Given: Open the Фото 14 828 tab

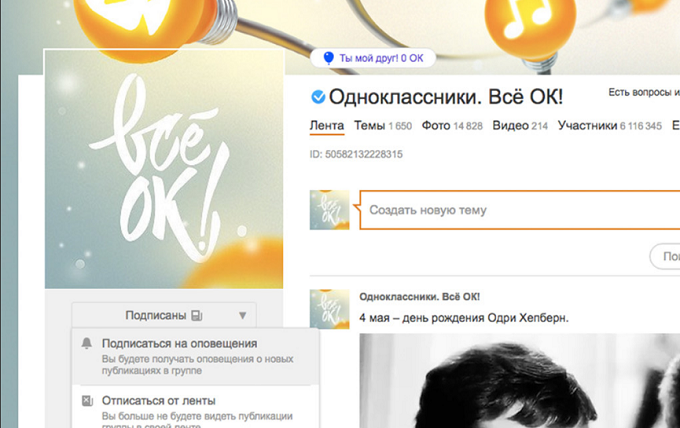Looking at the screenshot, I should point(452,126).
